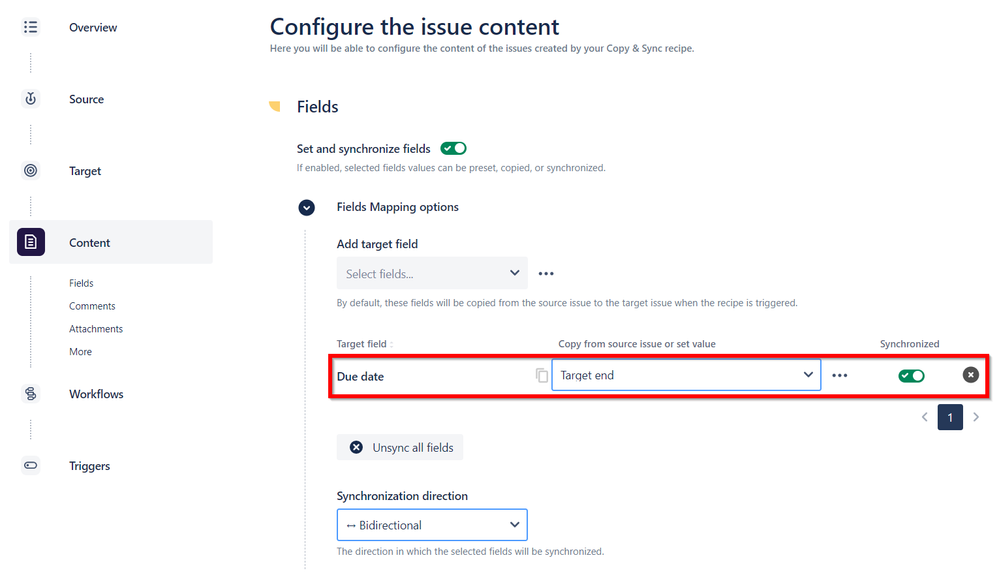
Task: Click the copy icon beside Due date
Action: 542,375
